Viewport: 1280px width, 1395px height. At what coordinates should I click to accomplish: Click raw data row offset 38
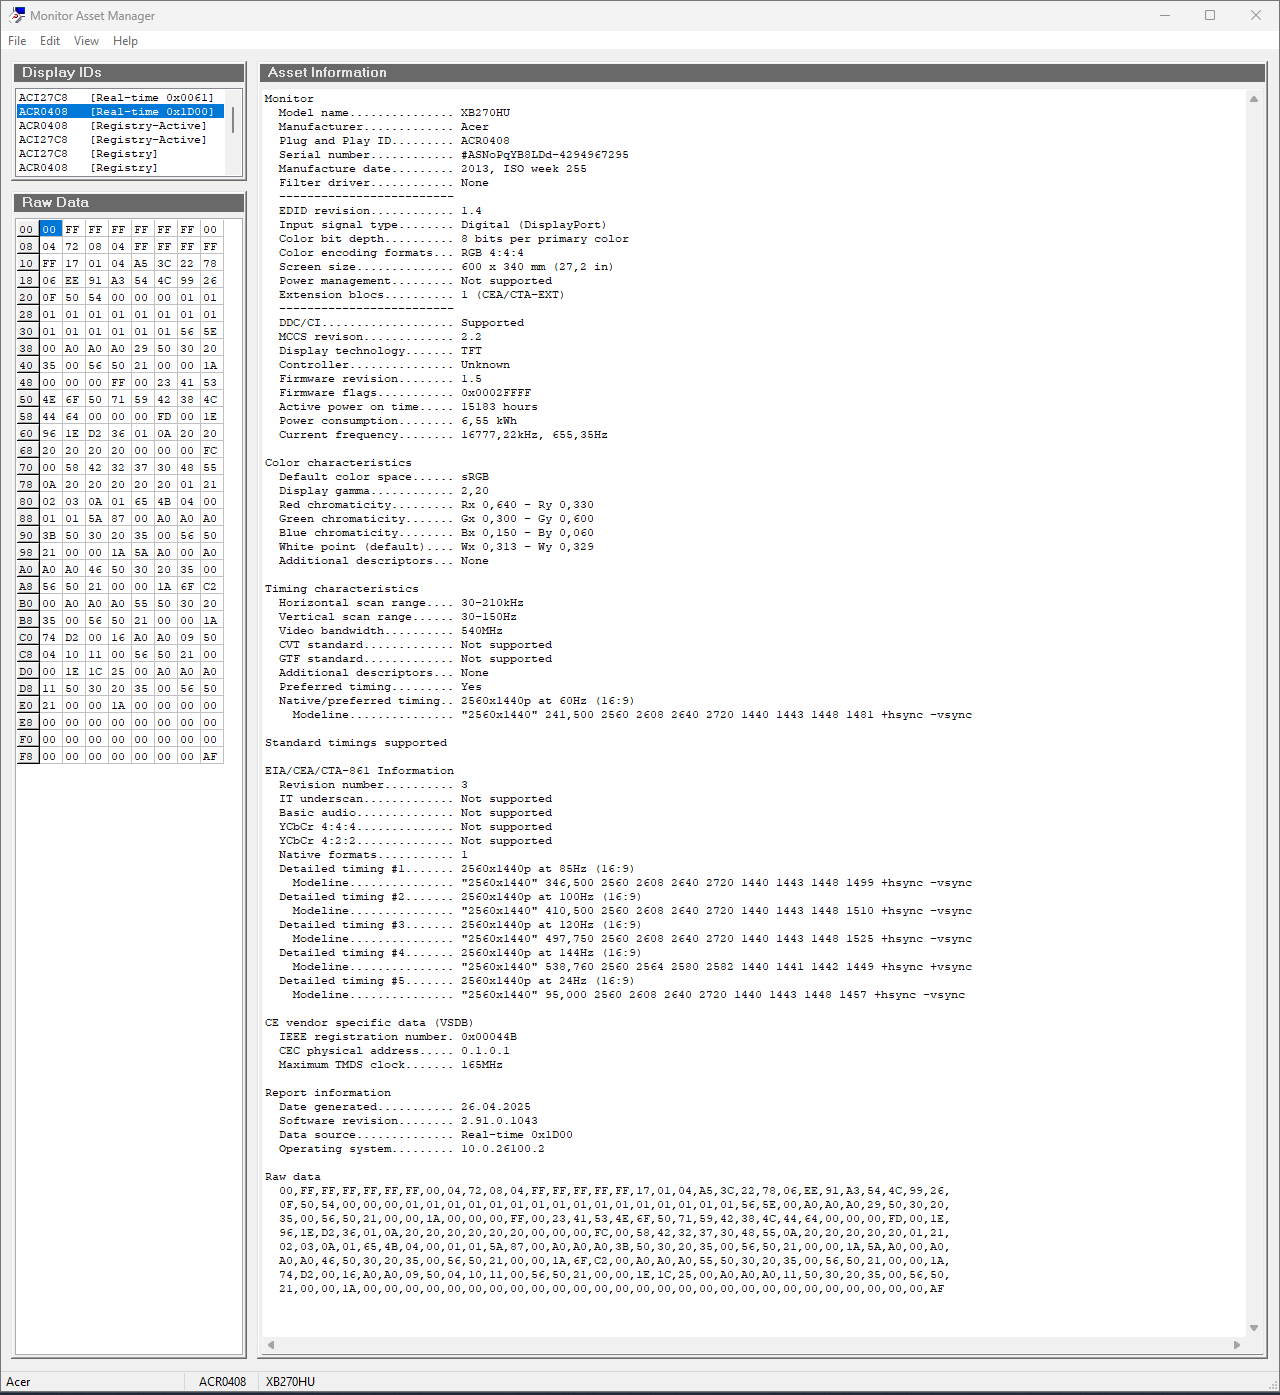pyautogui.click(x=26, y=348)
